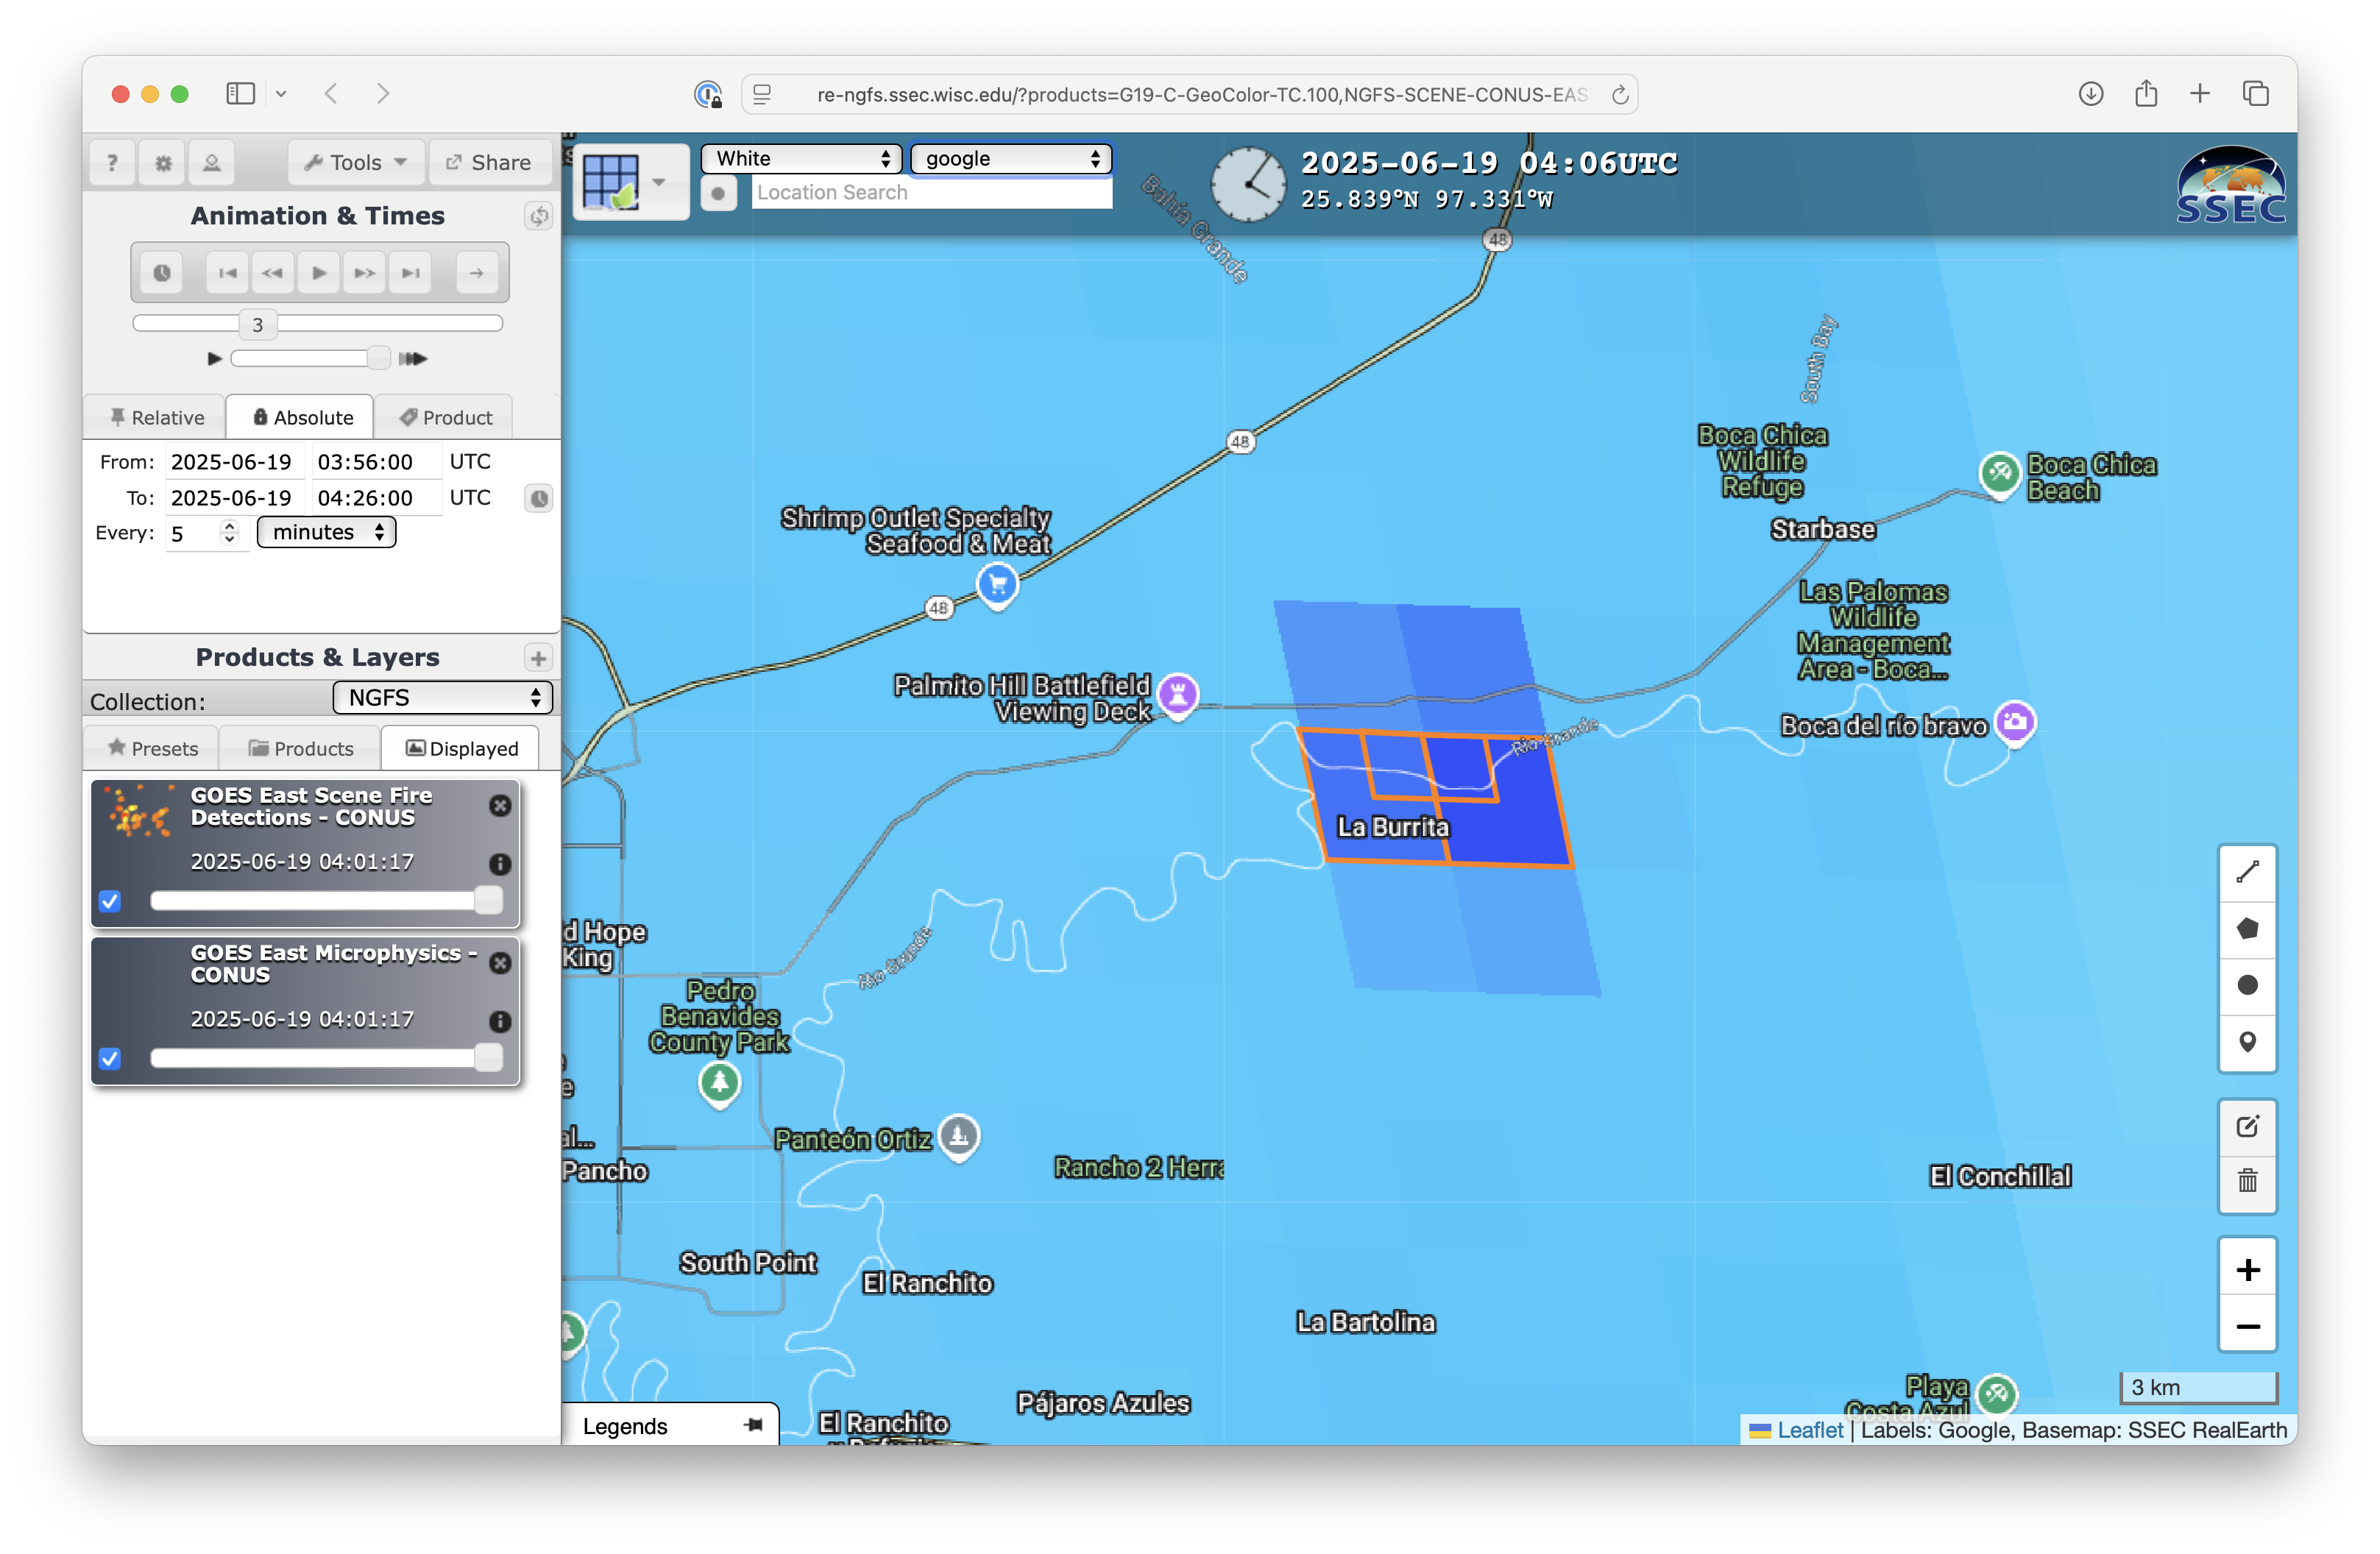This screenshot has width=2380, height=1554.
Task: Toggle Microphysics layer visibility checkbox
Action: tap(110, 1059)
